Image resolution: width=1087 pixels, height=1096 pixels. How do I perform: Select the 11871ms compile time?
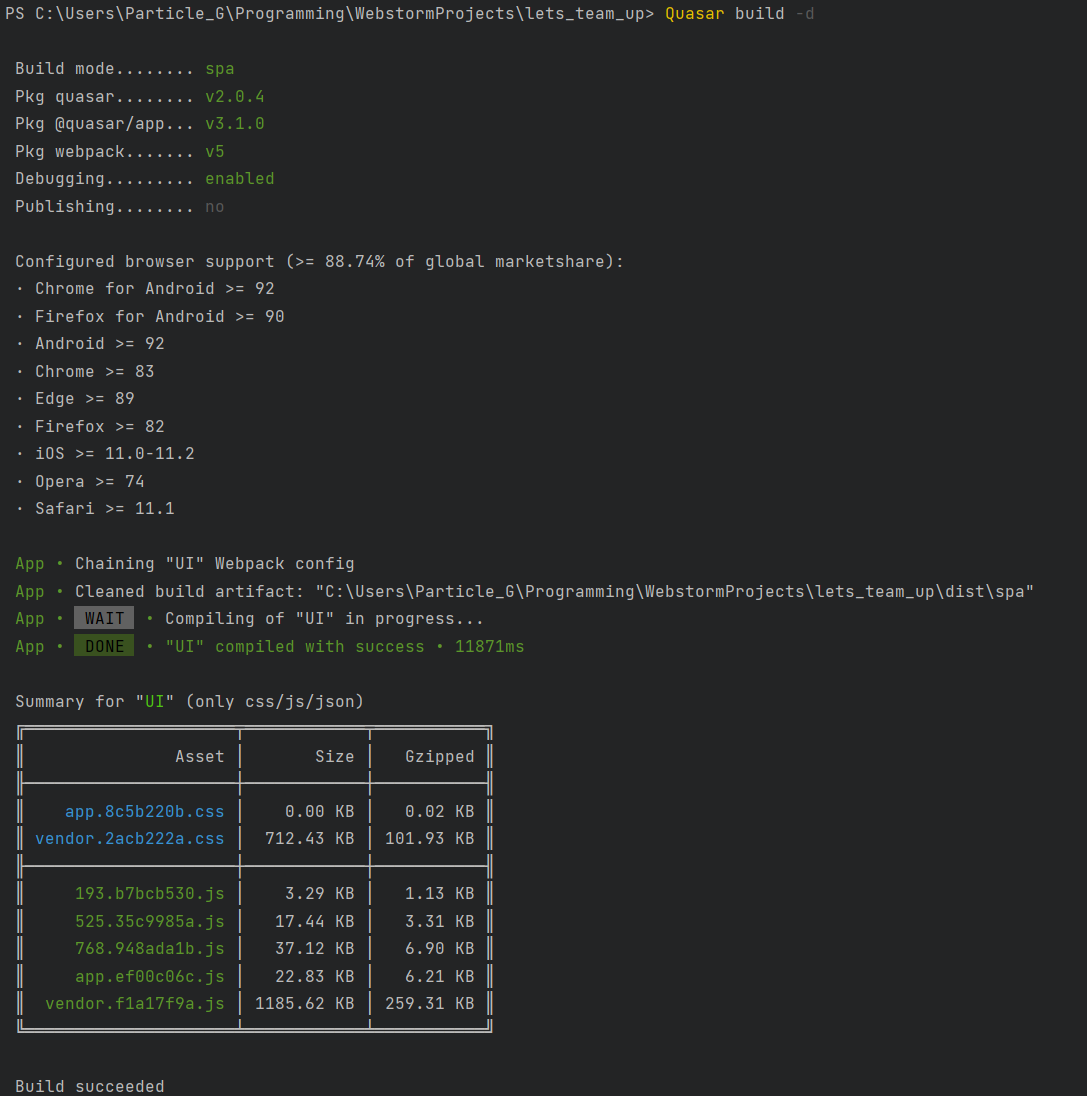click(491, 646)
